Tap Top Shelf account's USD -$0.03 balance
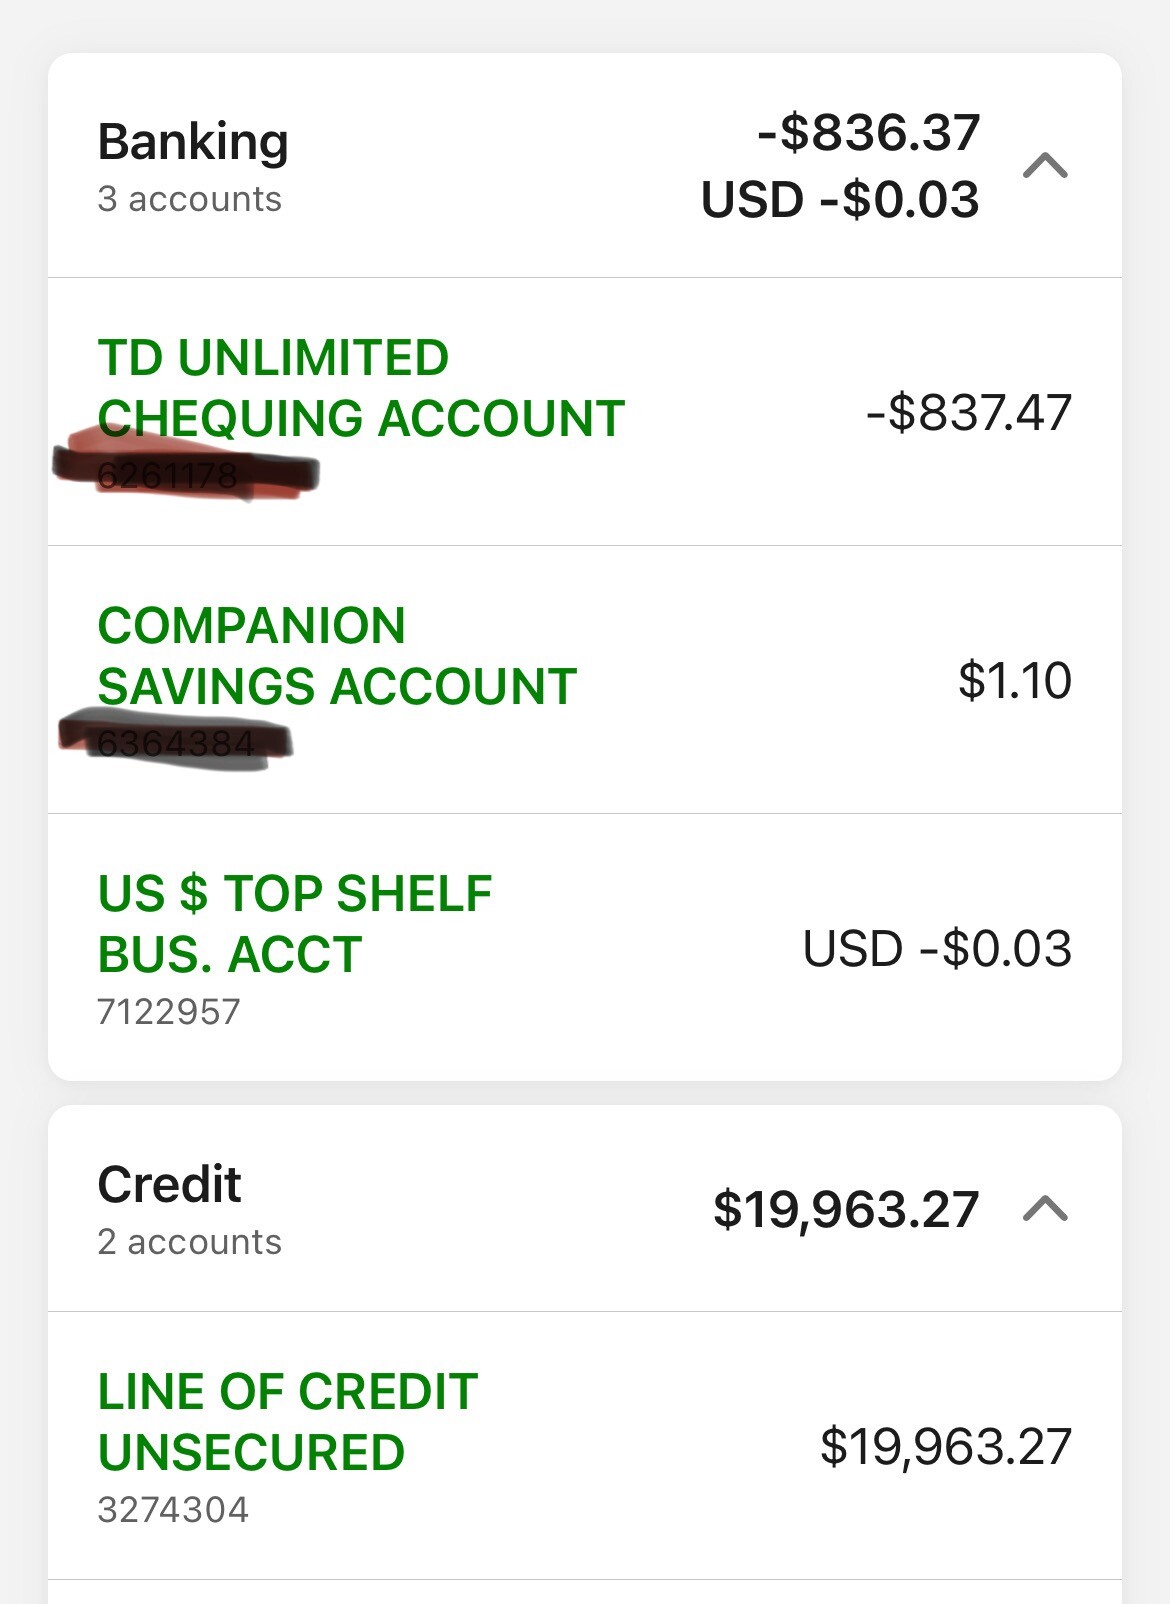This screenshot has height=1604, width=1170. coord(937,949)
